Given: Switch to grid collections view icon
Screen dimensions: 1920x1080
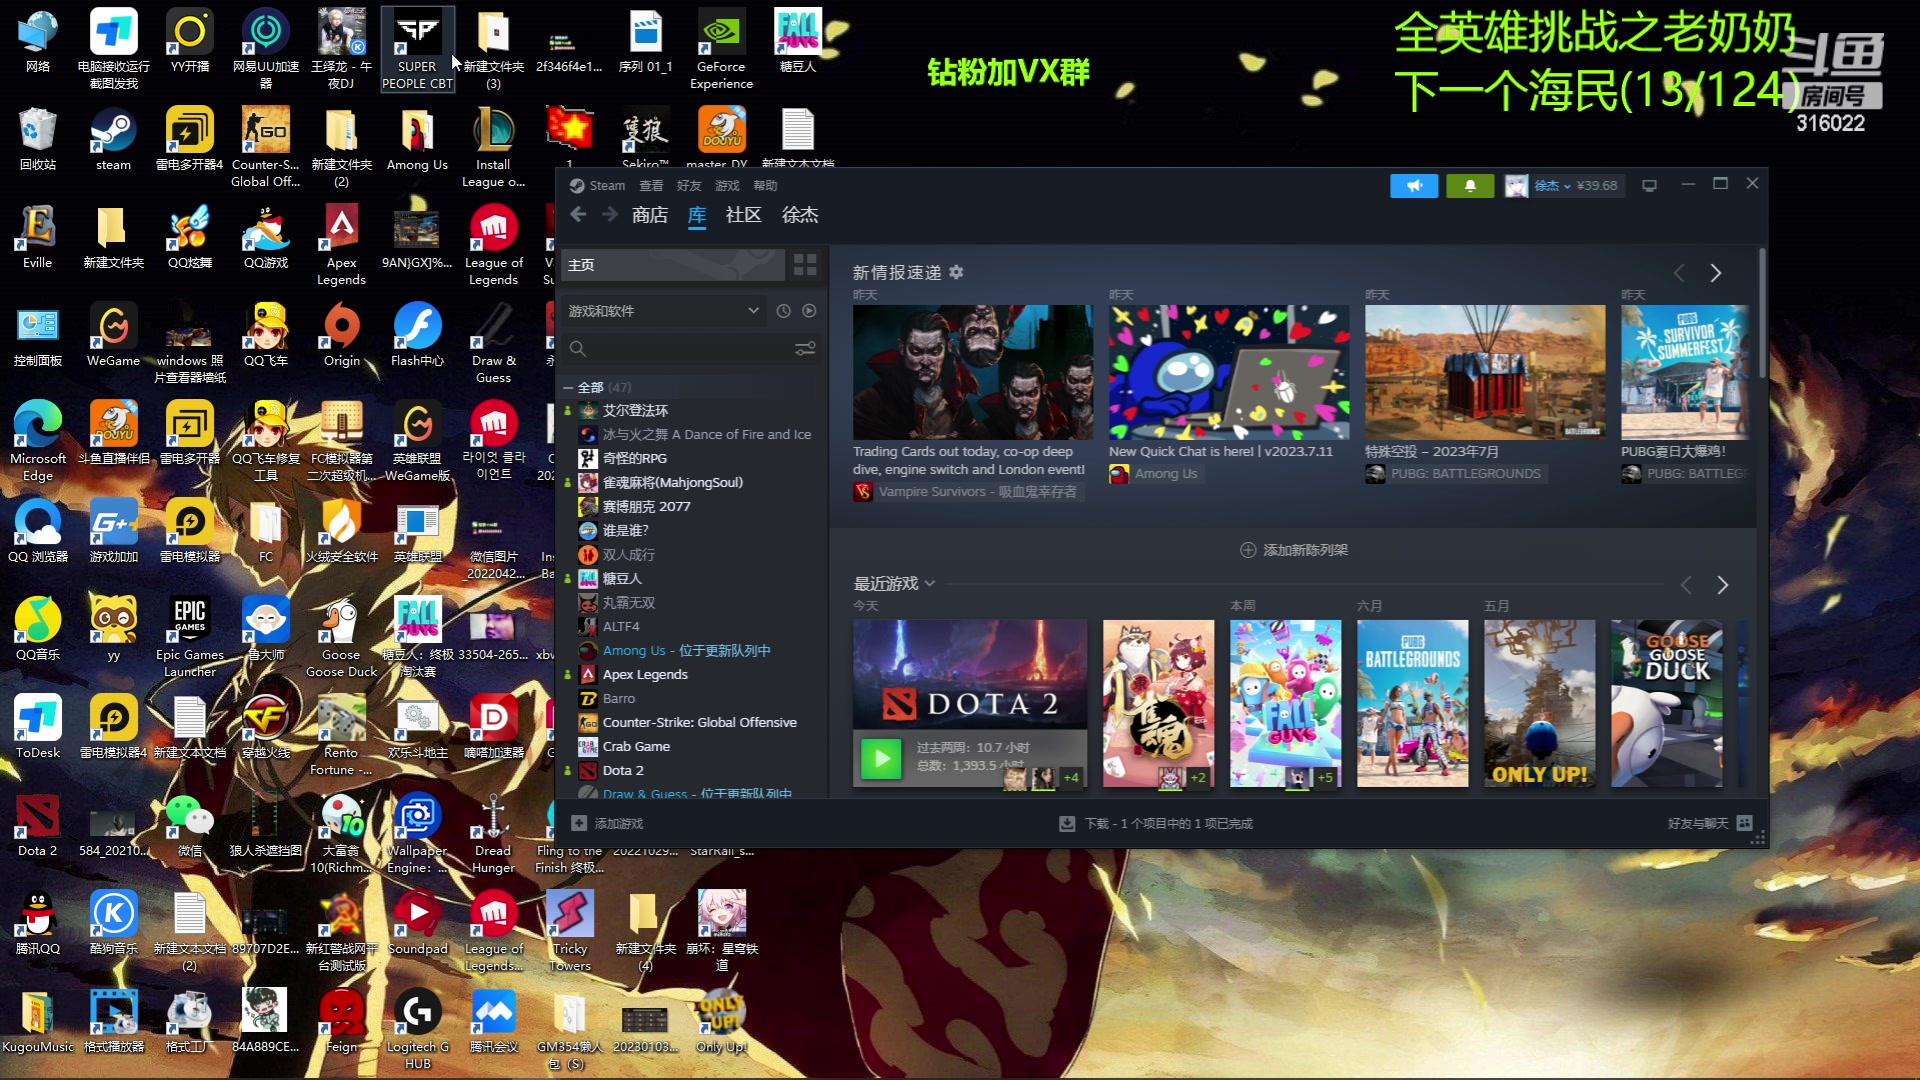Looking at the screenshot, I should [x=805, y=265].
